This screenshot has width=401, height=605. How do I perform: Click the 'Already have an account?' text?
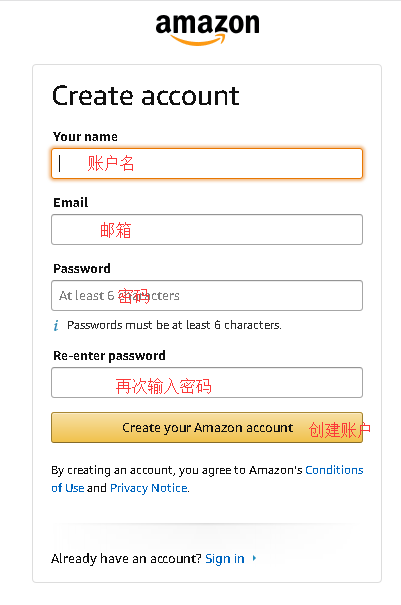126,559
